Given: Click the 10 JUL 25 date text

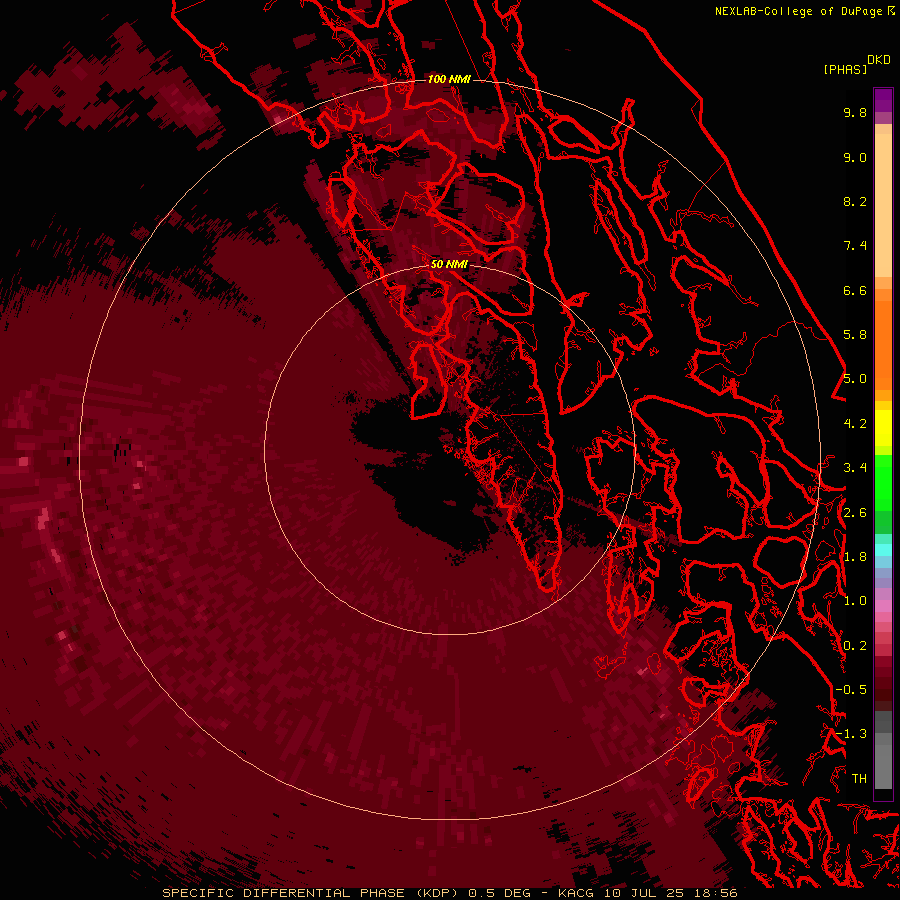Looking at the screenshot, I should [642, 893].
